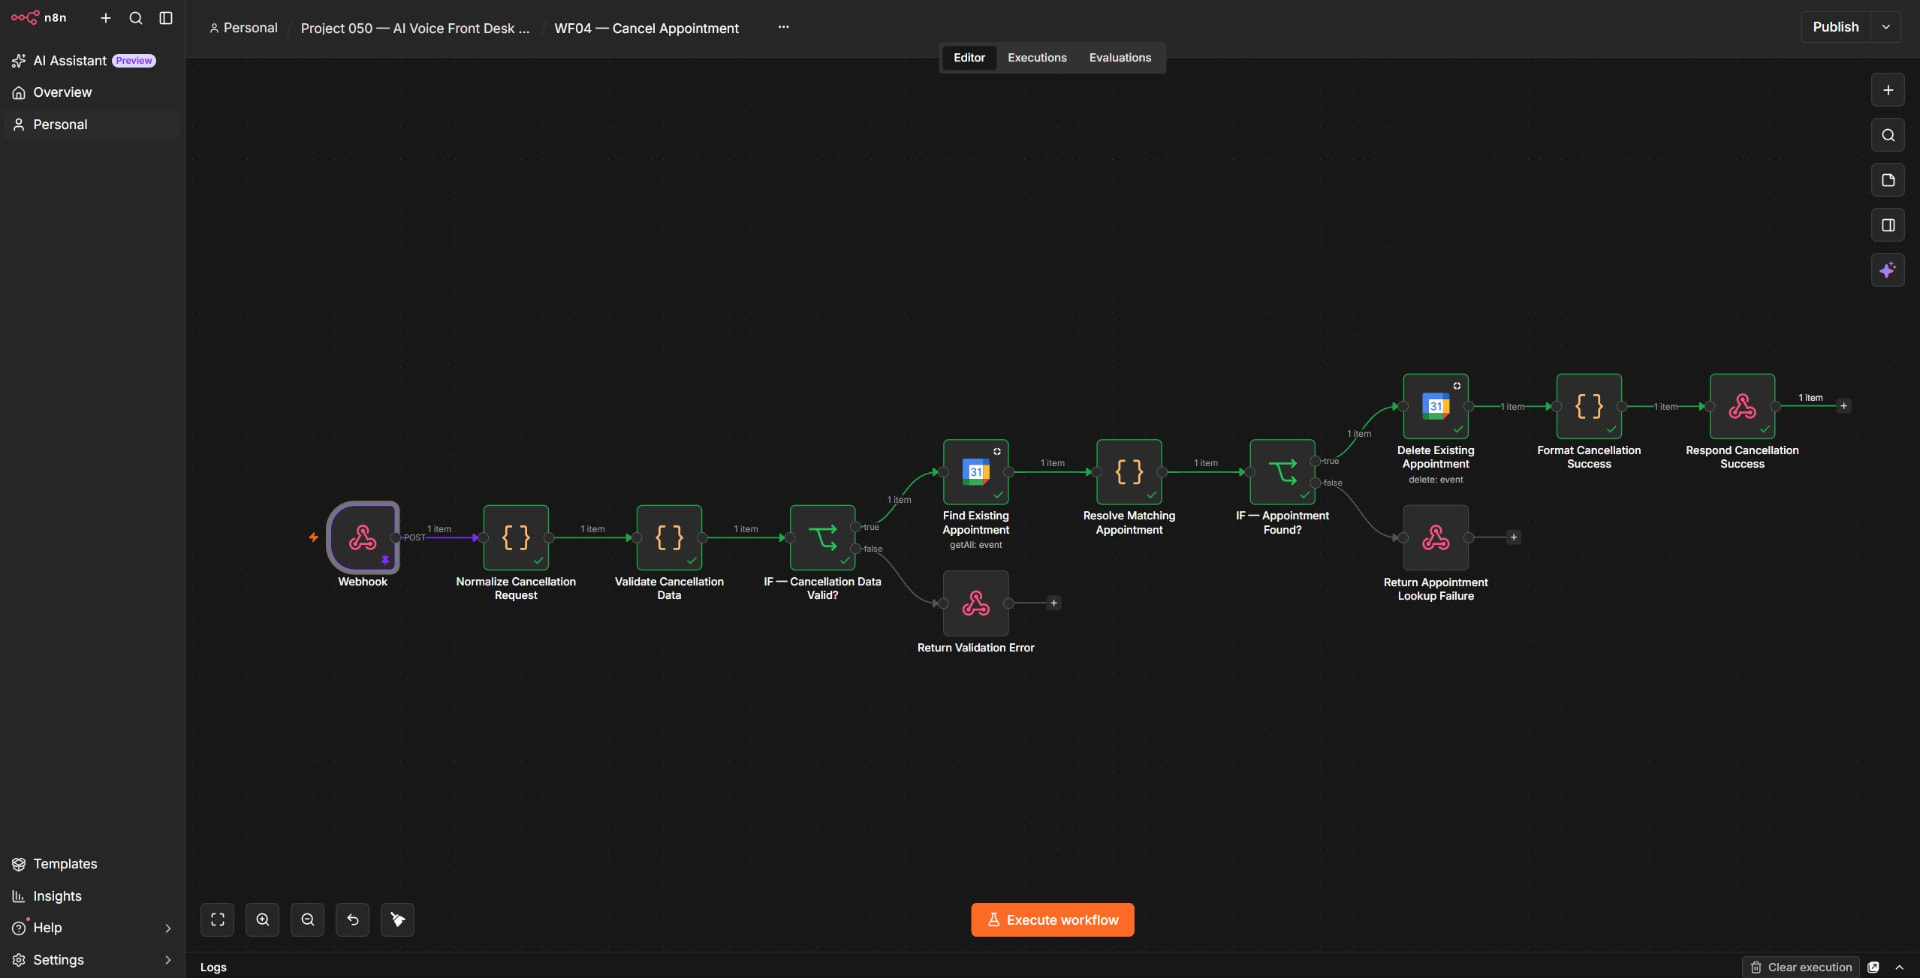Expand the Settings submenu
Screen dimensions: 1920x978
168,960
